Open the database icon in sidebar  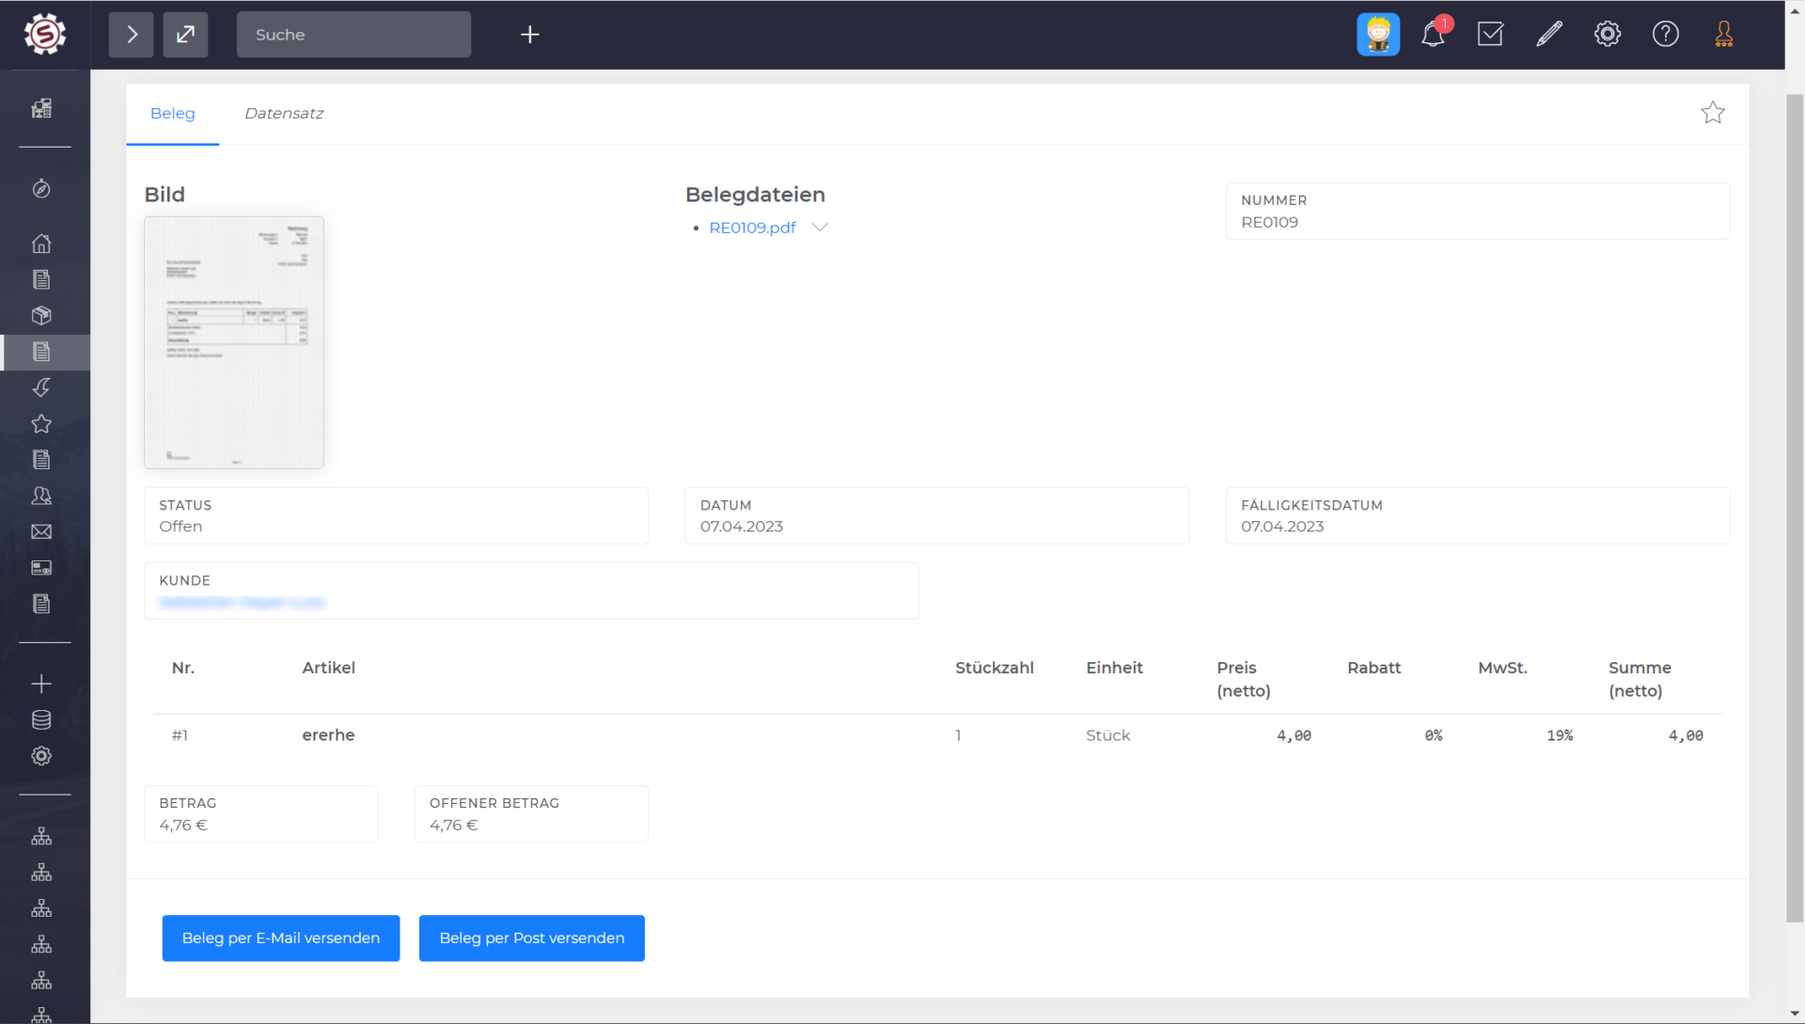(41, 720)
